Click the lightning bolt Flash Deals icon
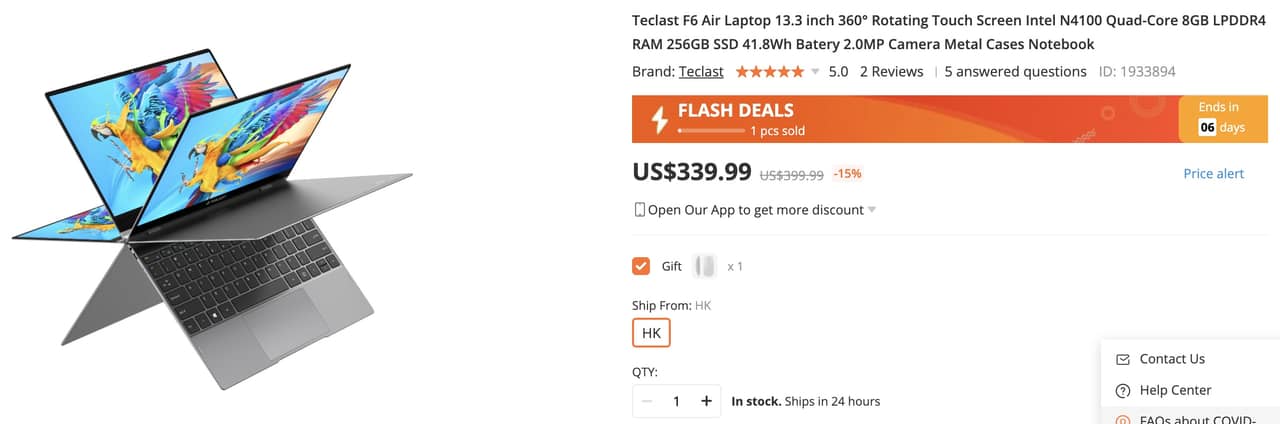Screen dimensions: 1280x424 (x=659, y=119)
